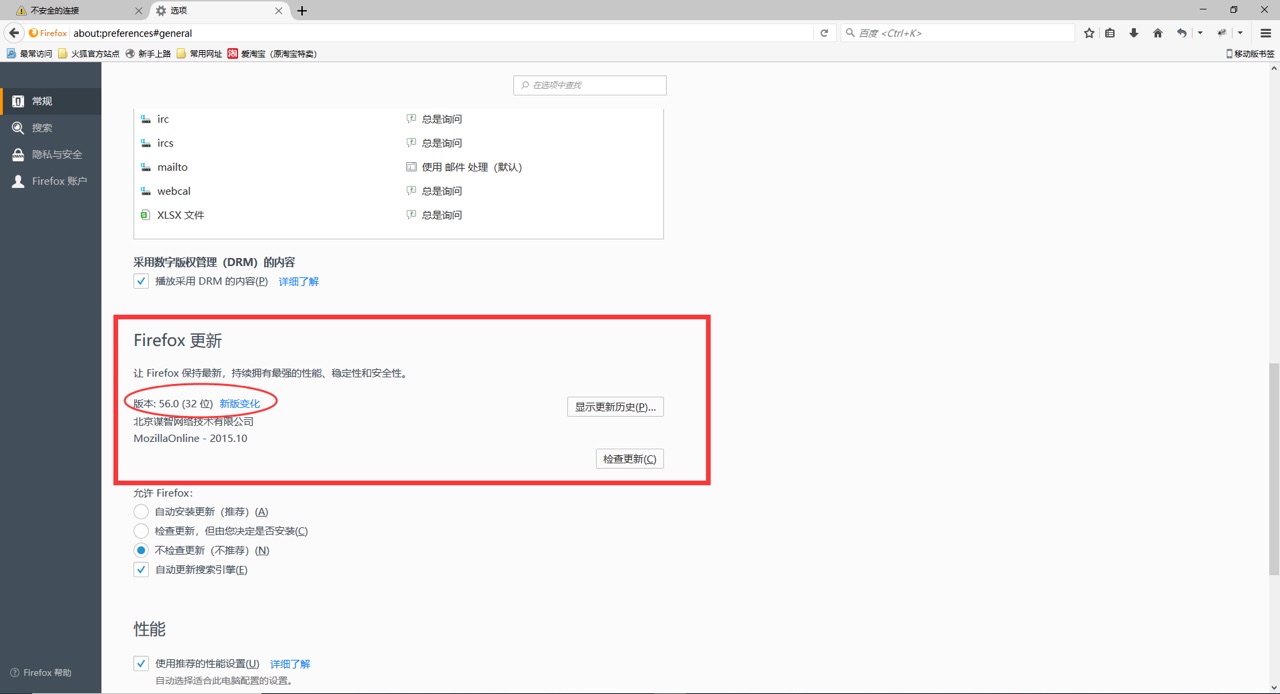This screenshot has width=1280, height=694.
Task: Open the downloads arrow icon
Action: pyautogui.click(x=1133, y=33)
